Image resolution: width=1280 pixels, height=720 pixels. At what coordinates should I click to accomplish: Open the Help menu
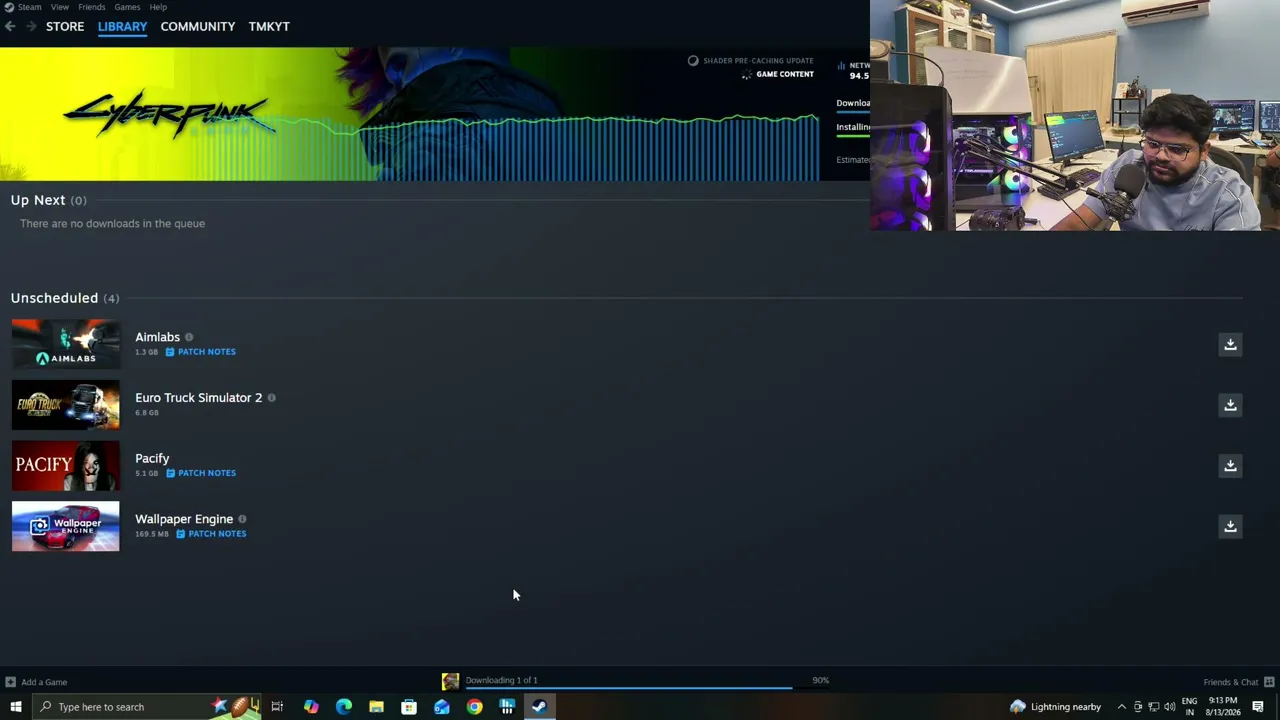[x=158, y=7]
